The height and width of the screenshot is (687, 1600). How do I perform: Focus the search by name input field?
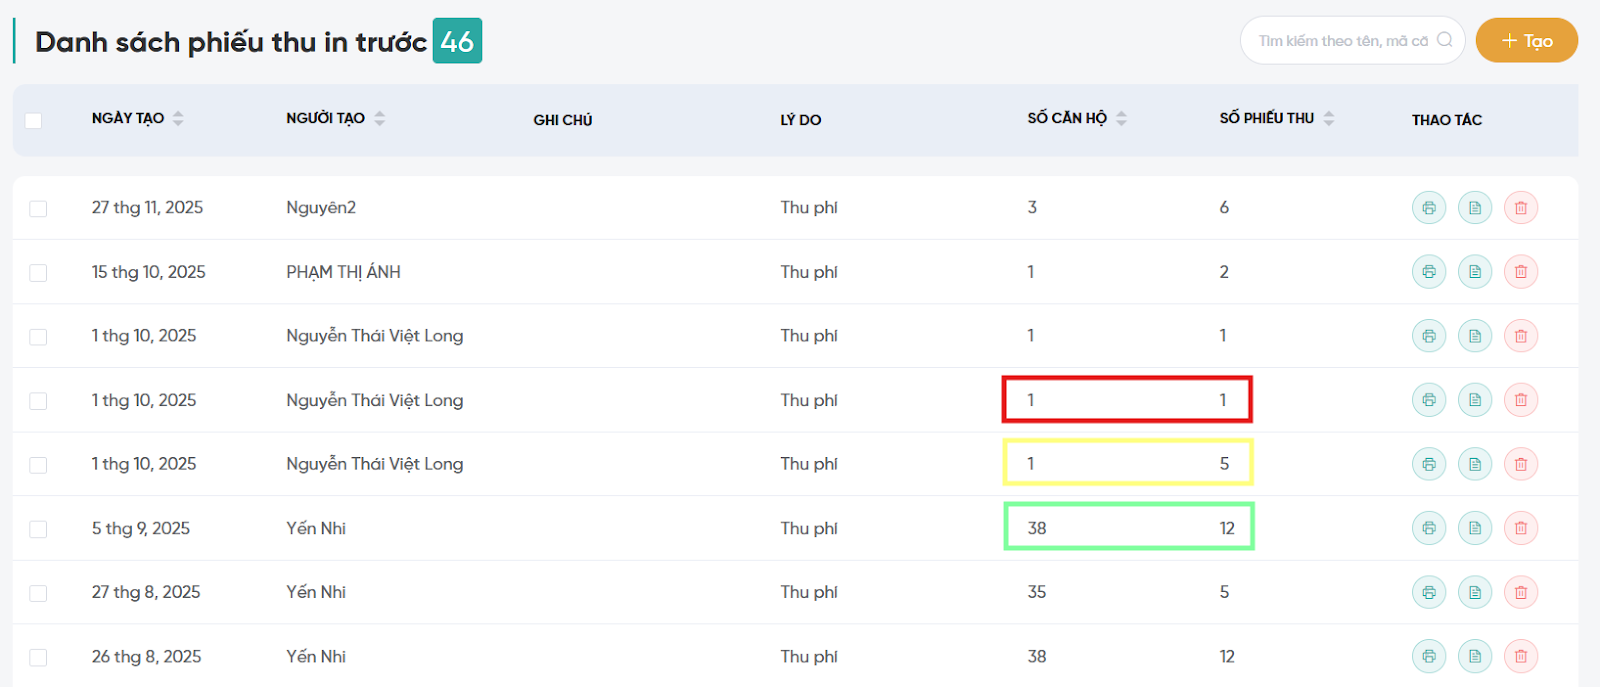(1340, 41)
